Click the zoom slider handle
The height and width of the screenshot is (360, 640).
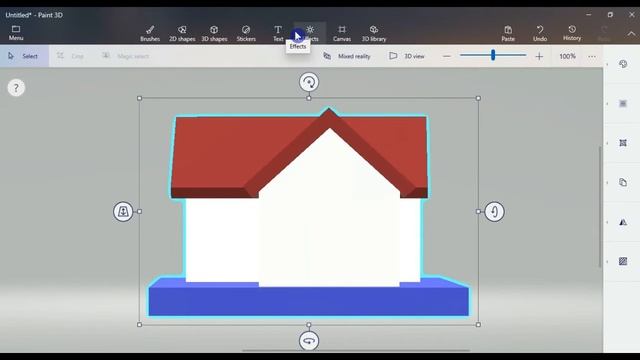pyautogui.click(x=493, y=55)
